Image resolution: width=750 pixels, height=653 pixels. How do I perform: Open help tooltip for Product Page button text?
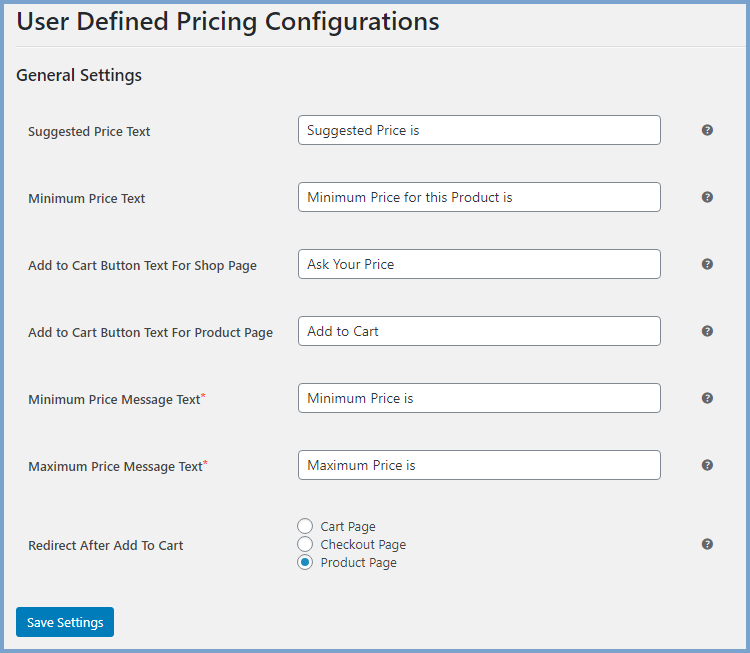coord(707,331)
